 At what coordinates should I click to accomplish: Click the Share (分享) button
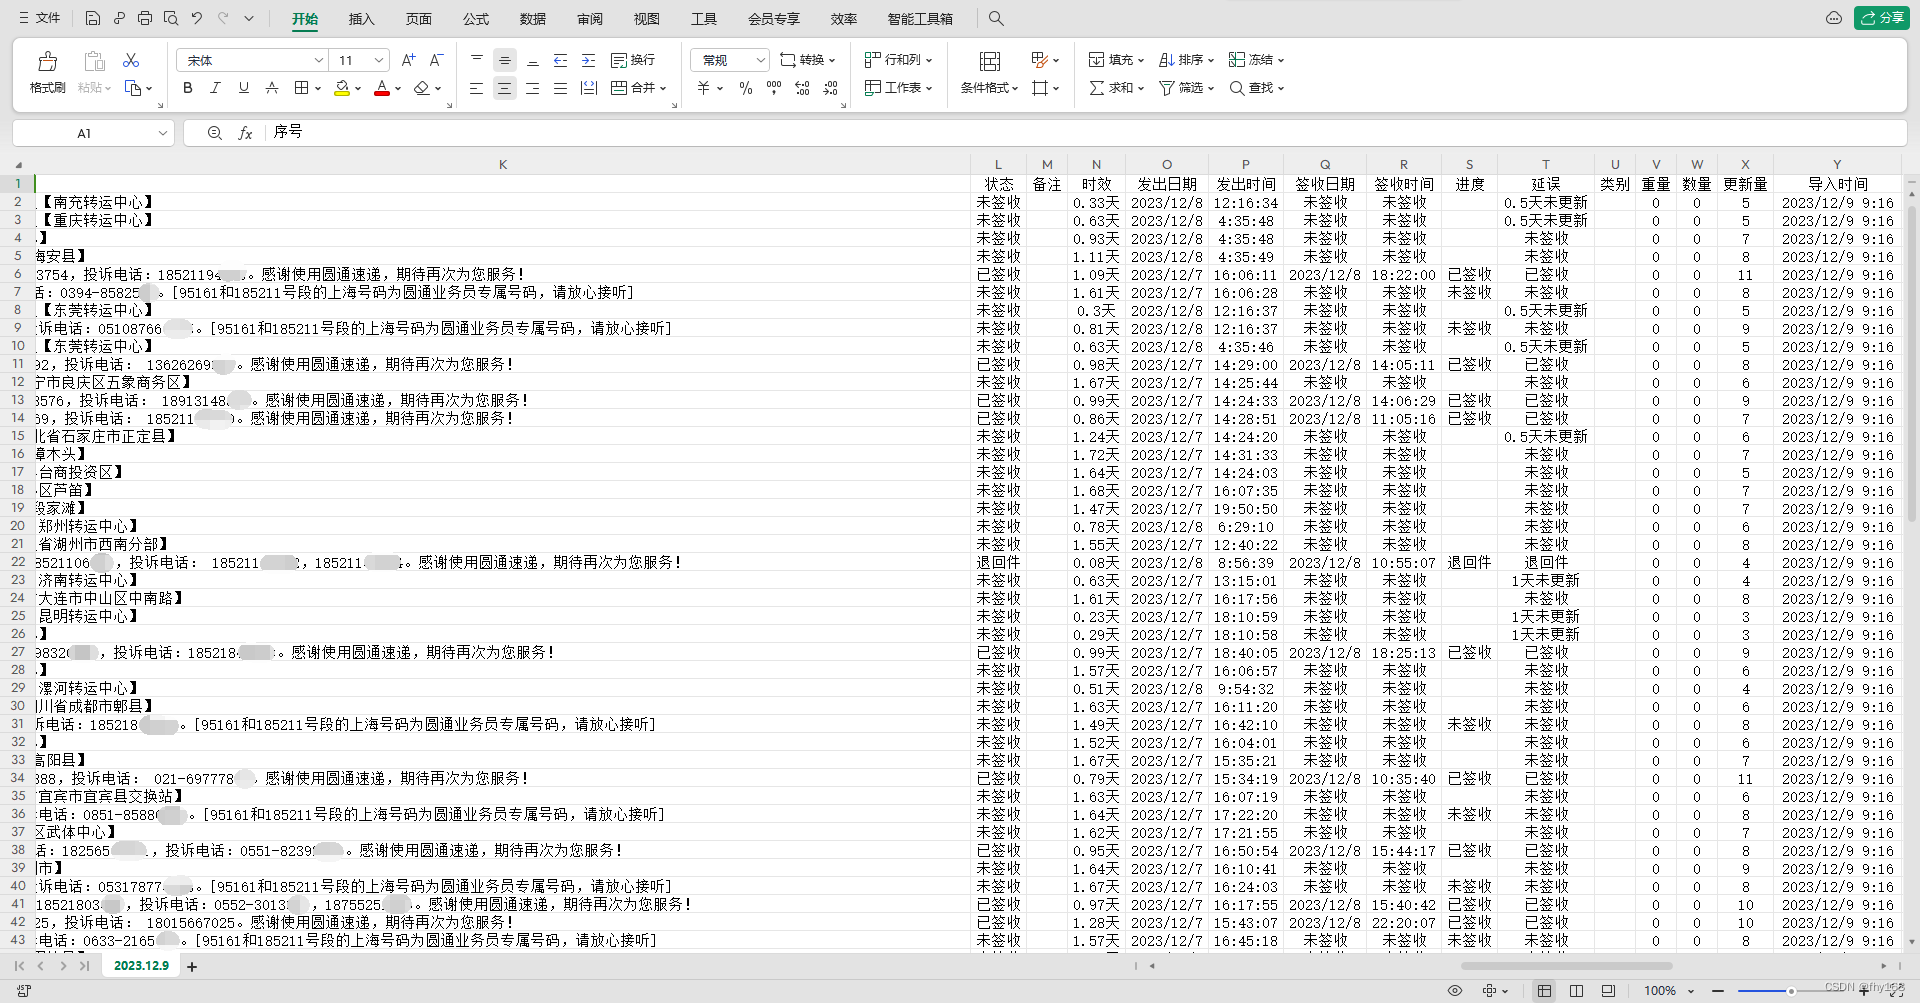(x=1881, y=18)
